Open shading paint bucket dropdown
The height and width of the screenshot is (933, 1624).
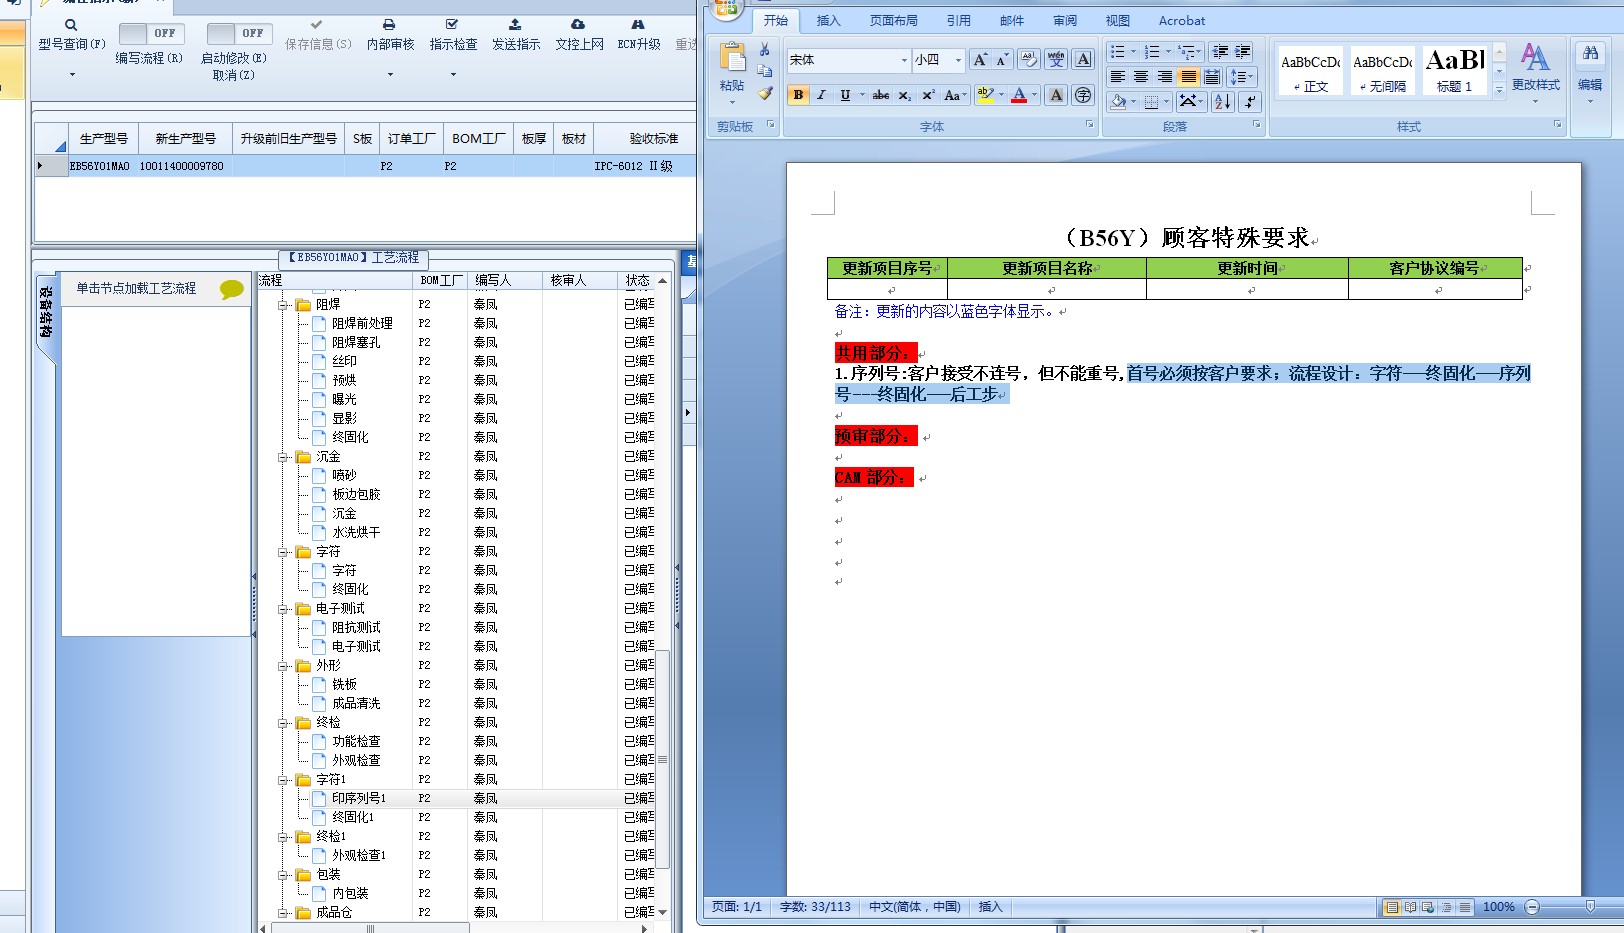click(1133, 102)
